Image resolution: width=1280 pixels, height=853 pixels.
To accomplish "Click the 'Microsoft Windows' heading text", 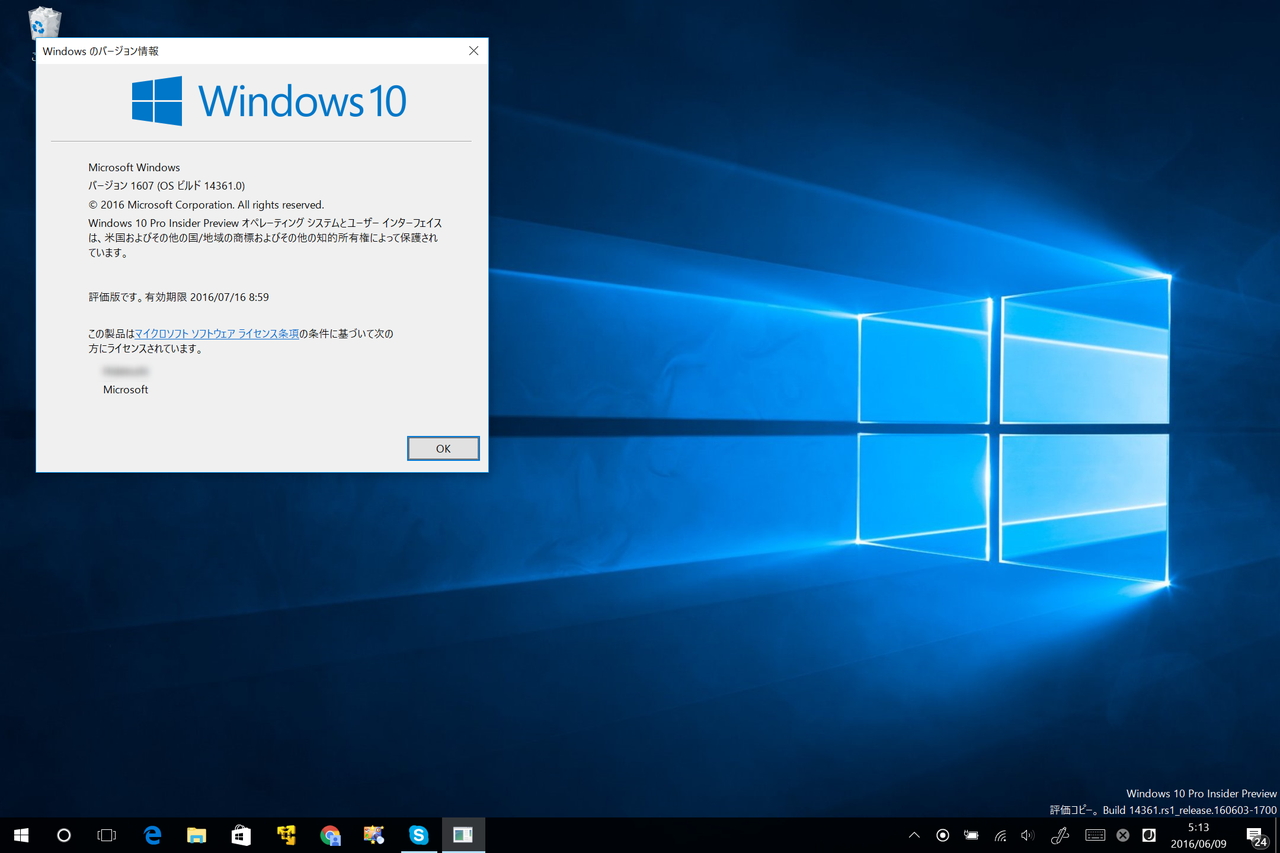I will [x=134, y=168].
